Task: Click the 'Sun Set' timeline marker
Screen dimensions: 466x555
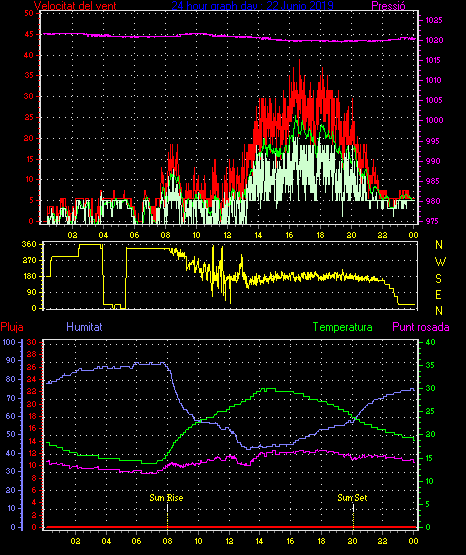Action: [352, 498]
